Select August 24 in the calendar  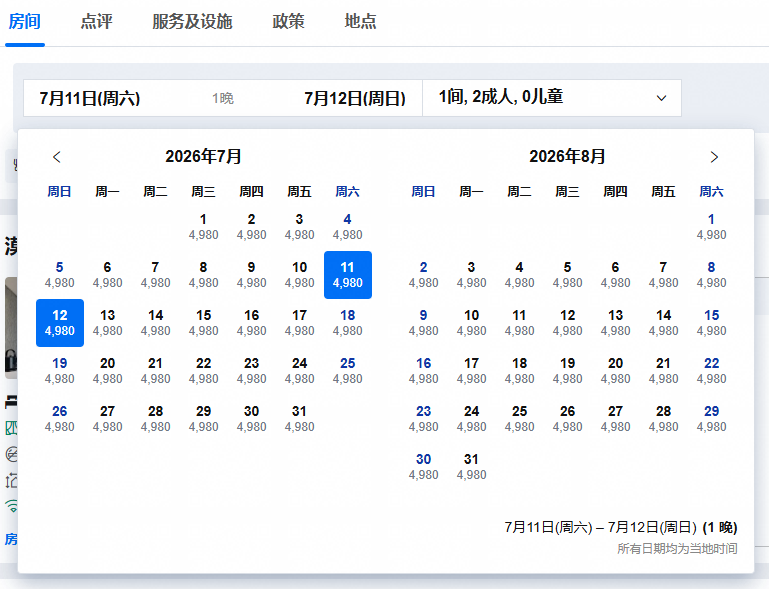(x=471, y=419)
